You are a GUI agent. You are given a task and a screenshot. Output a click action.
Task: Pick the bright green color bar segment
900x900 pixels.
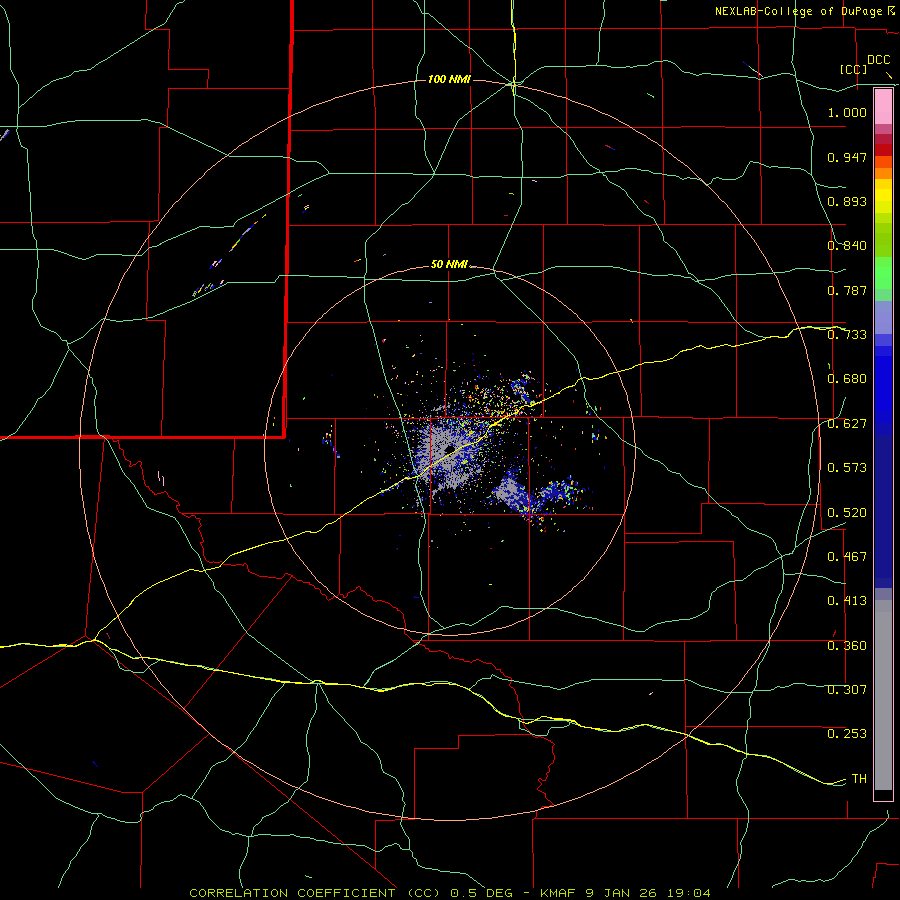883,273
